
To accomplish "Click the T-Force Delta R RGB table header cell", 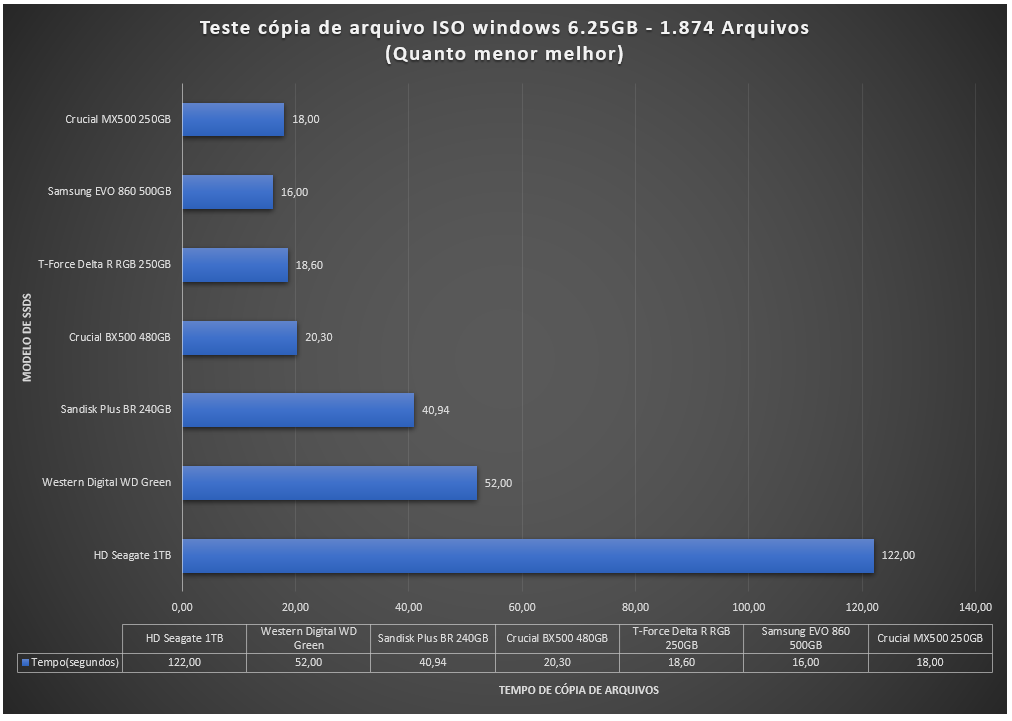I will click(682, 639).
